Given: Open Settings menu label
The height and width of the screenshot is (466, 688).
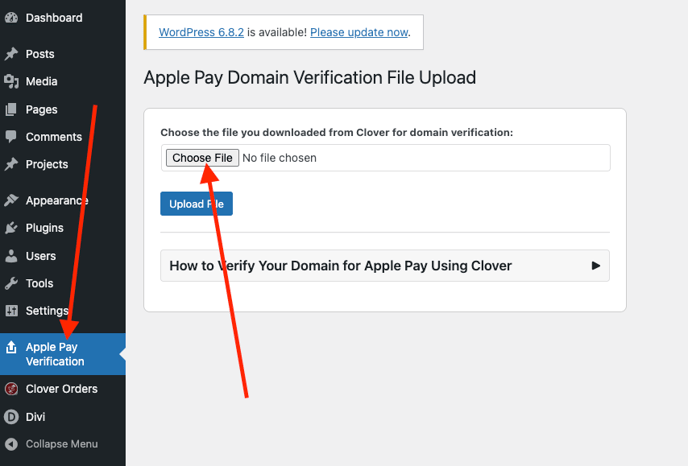Looking at the screenshot, I should [x=47, y=311].
